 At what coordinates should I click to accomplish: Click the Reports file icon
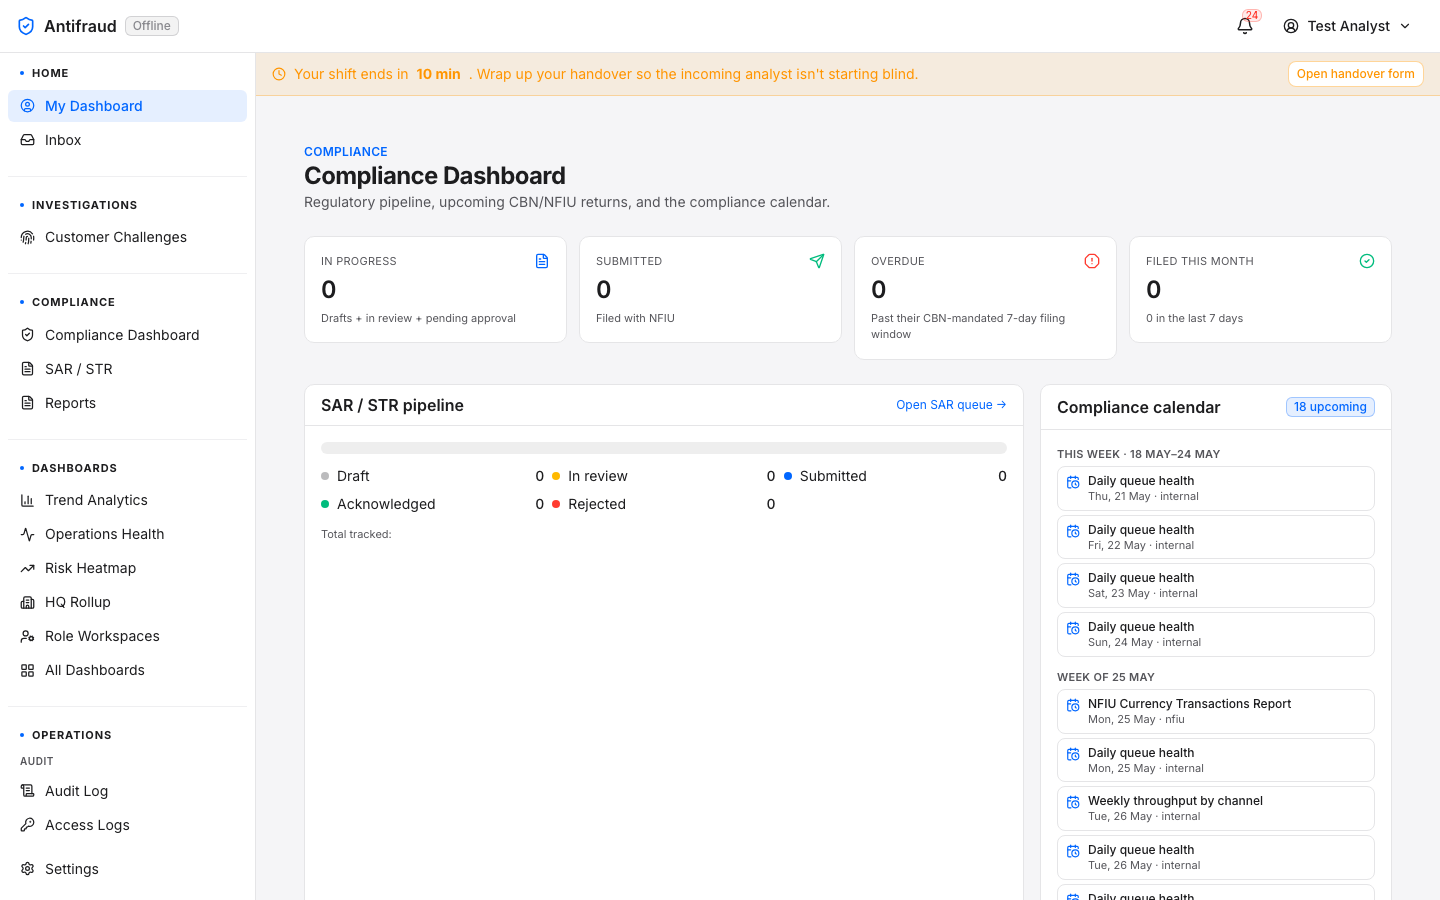28,403
